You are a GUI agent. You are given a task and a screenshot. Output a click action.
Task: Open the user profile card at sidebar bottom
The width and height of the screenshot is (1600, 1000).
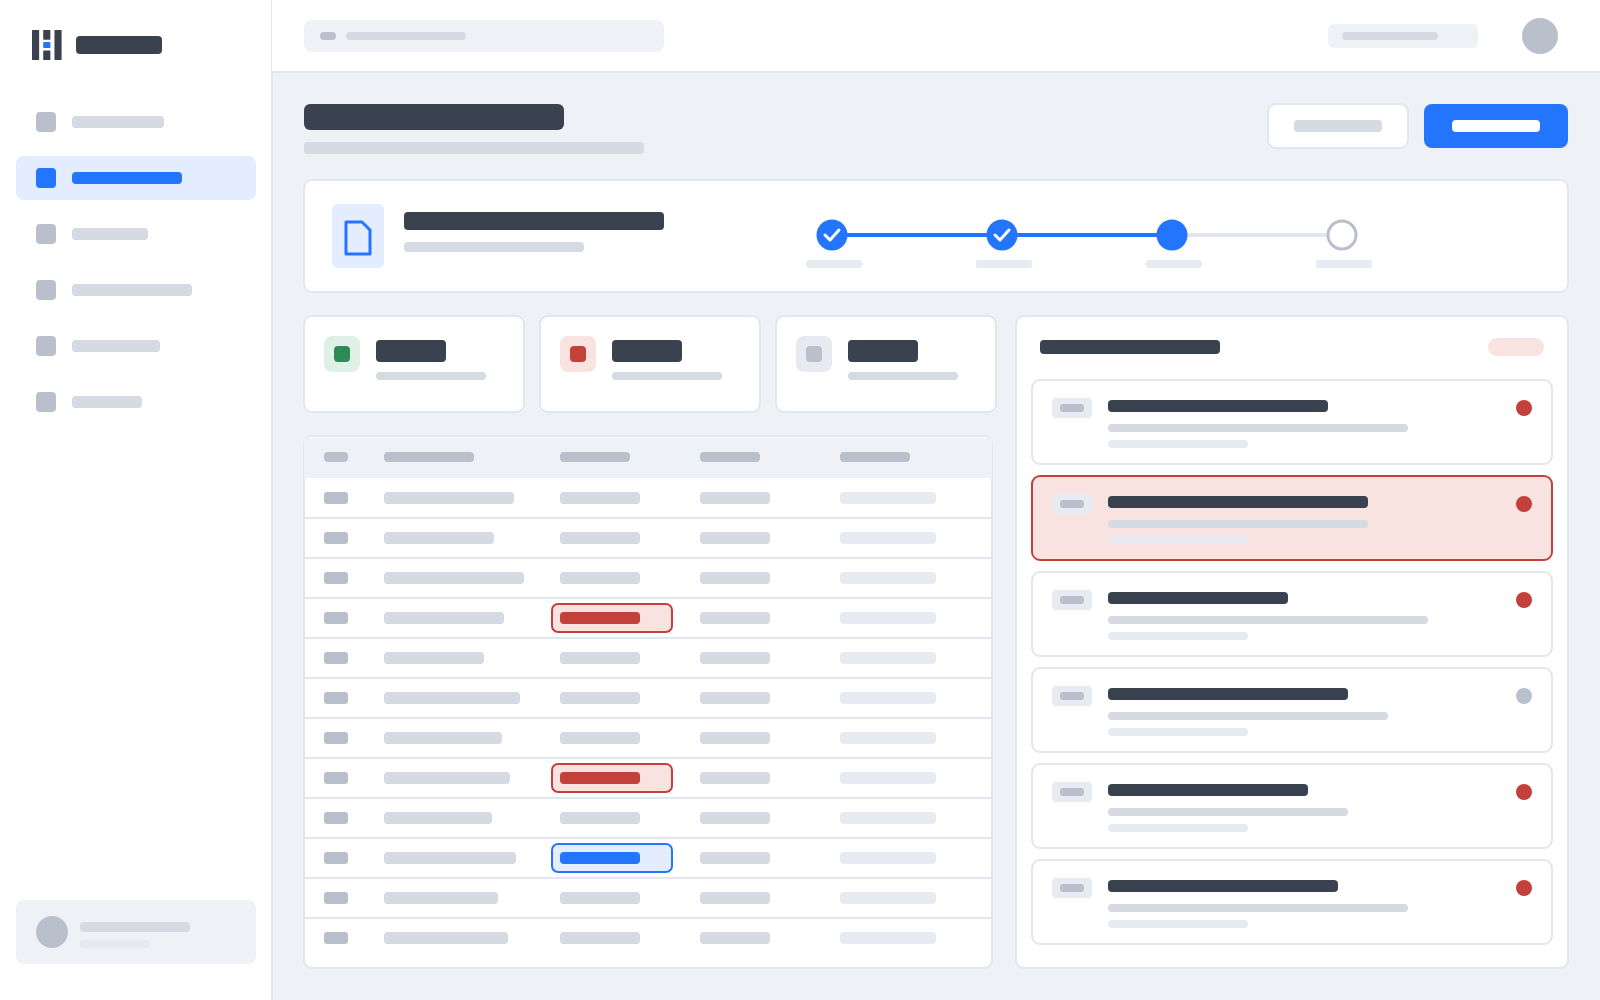click(x=136, y=932)
